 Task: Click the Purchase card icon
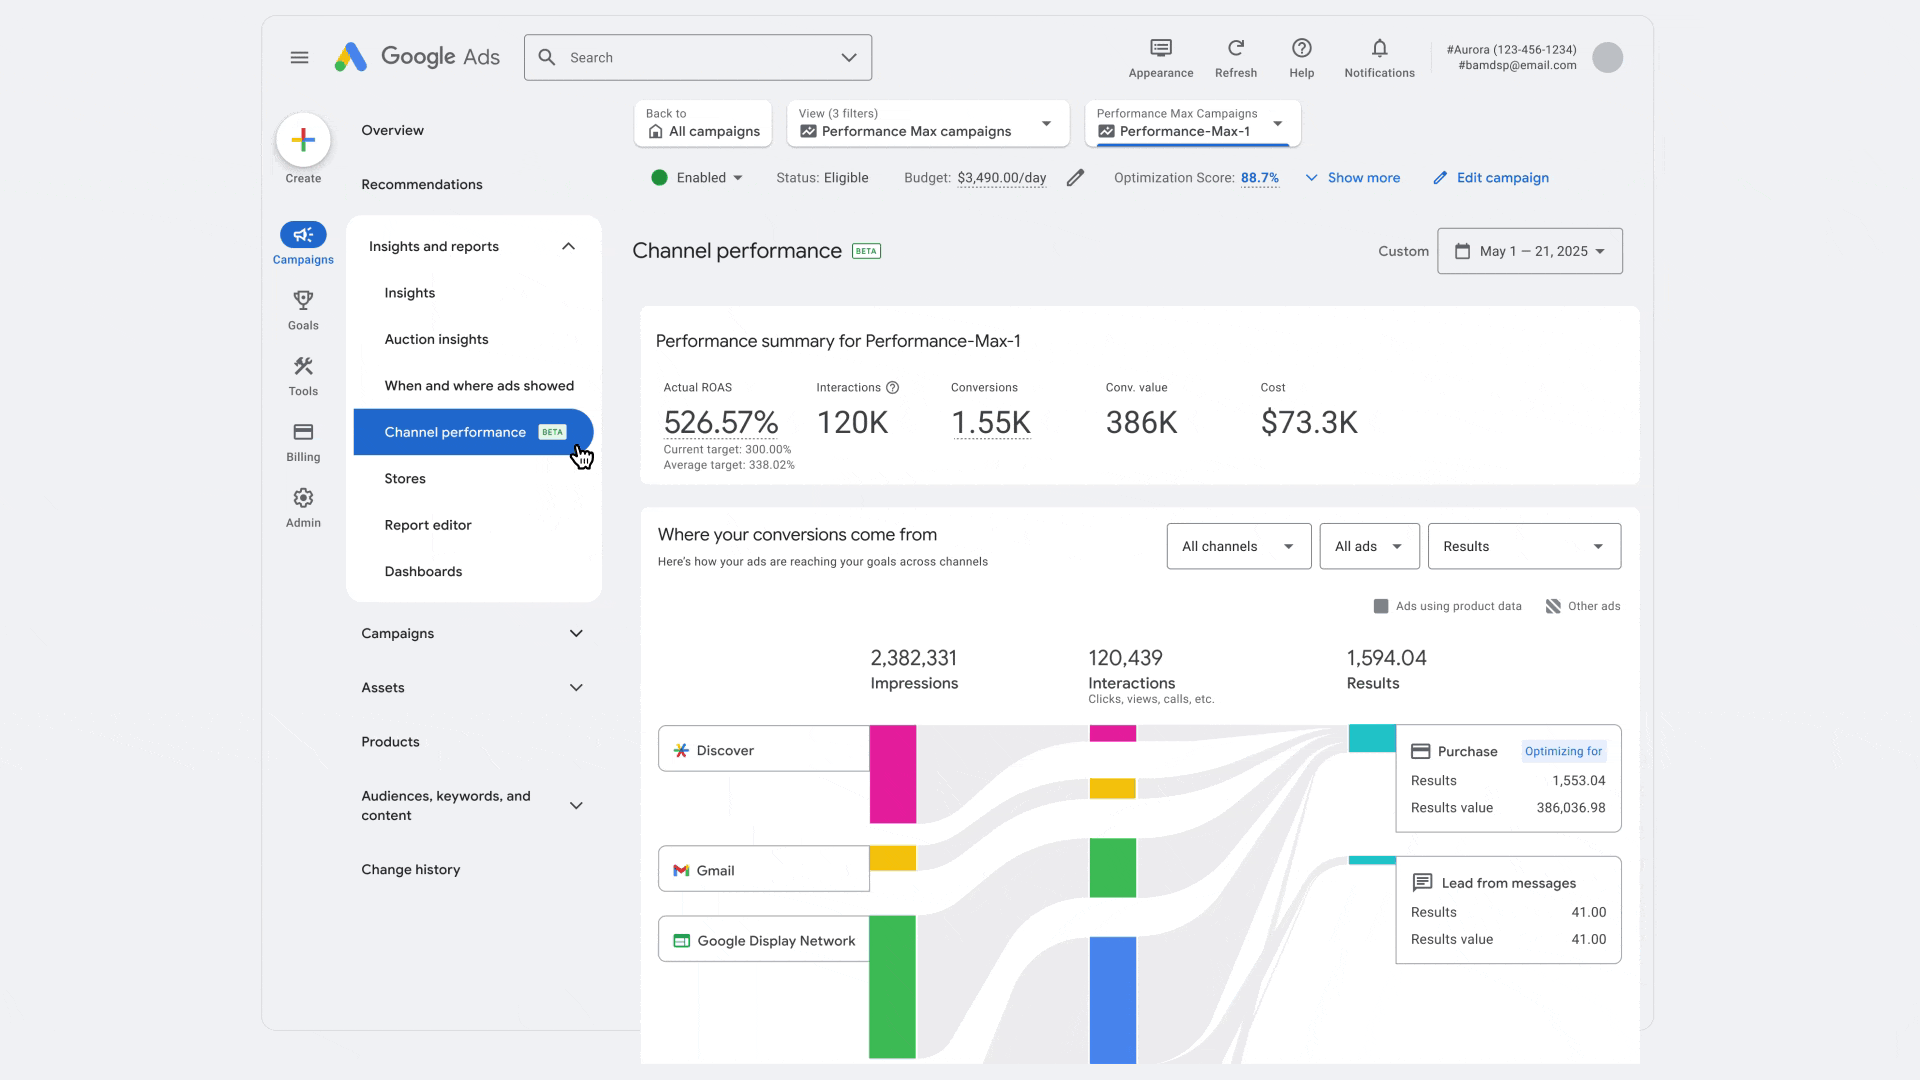pyautogui.click(x=1420, y=751)
